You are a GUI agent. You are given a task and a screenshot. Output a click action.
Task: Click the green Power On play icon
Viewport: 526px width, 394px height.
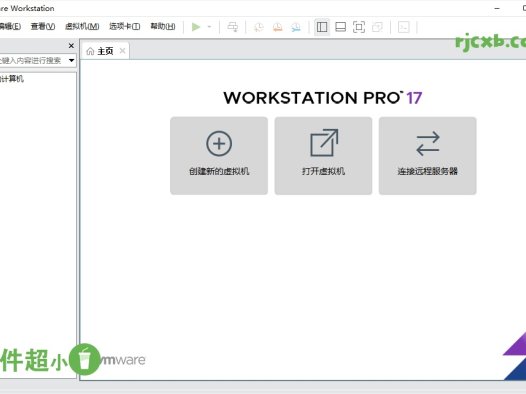(196, 27)
